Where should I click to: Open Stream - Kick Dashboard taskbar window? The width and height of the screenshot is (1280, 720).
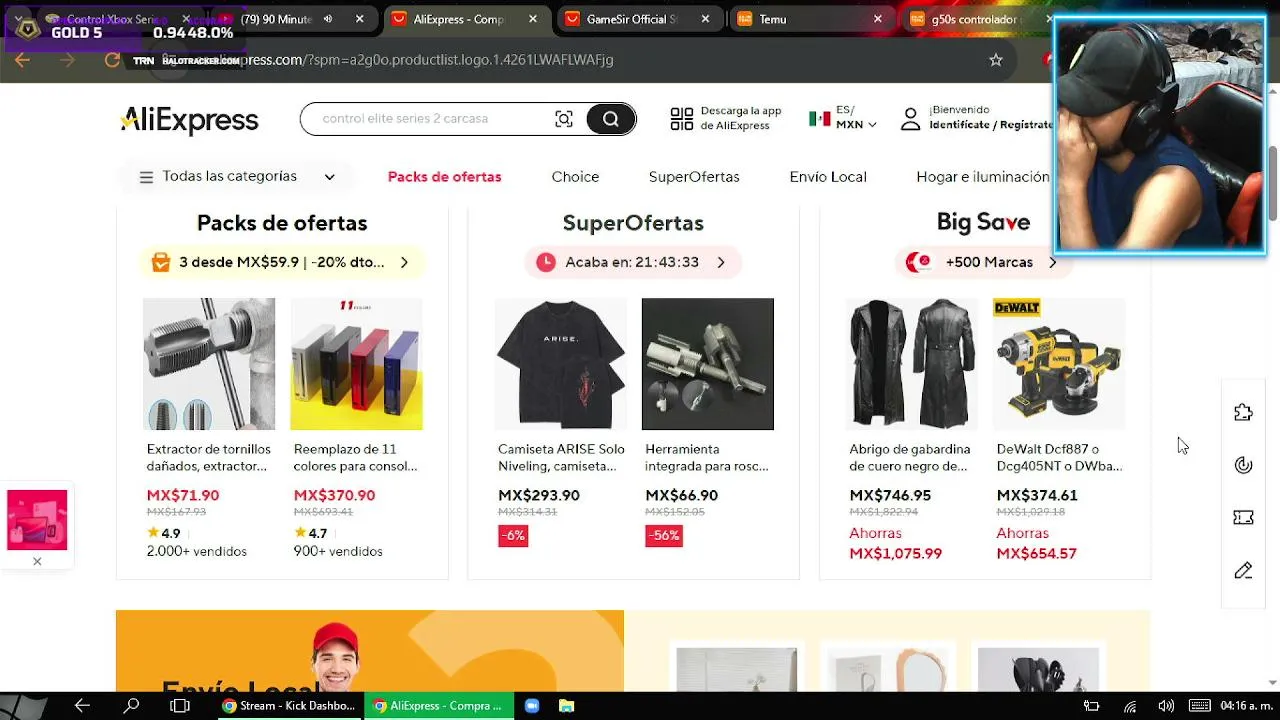(x=288, y=706)
